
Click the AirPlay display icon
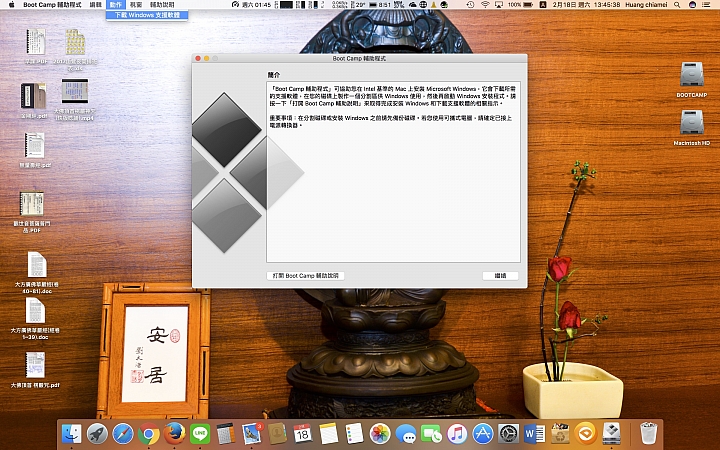[x=499, y=5]
